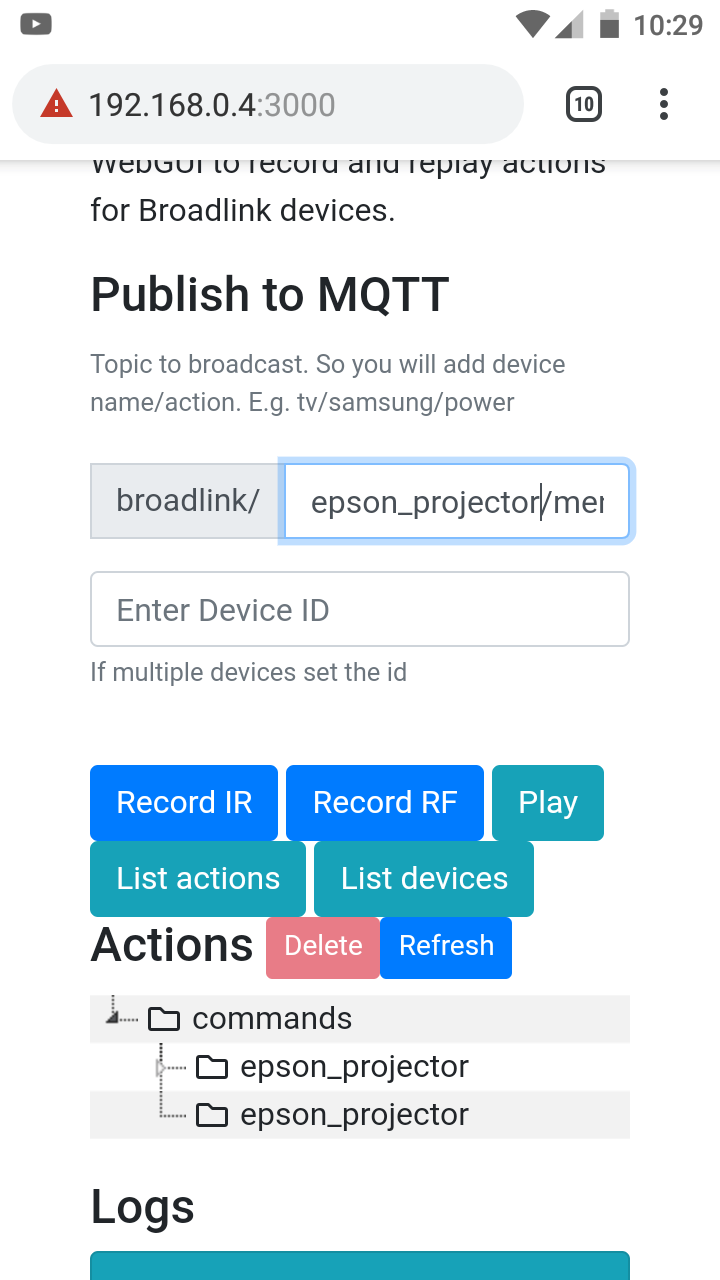
Task: Select the second epson_projector tree item
Action: coord(355,1115)
